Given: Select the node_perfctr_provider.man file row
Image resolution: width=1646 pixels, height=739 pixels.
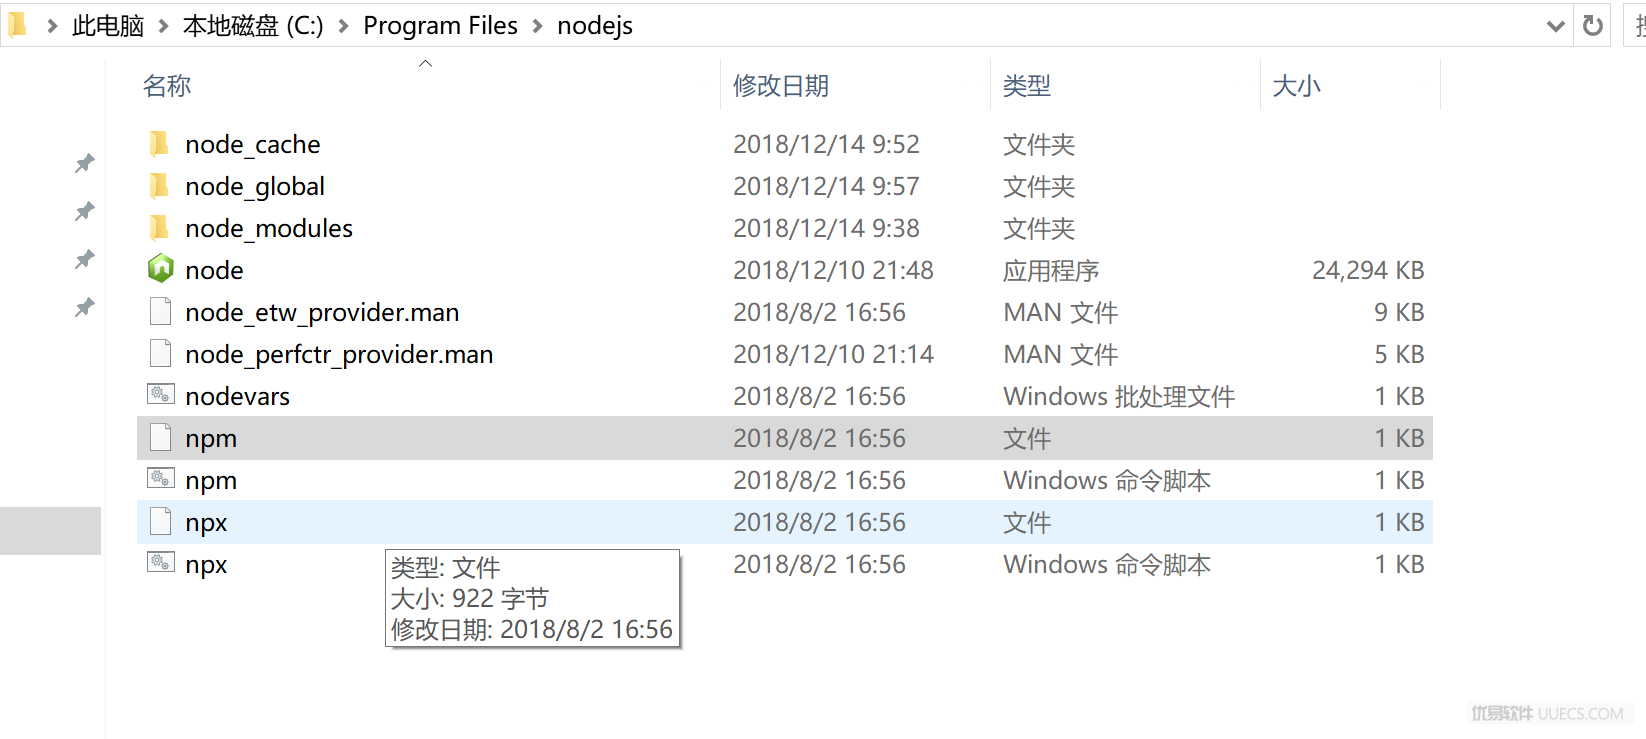Looking at the screenshot, I should tap(785, 354).
